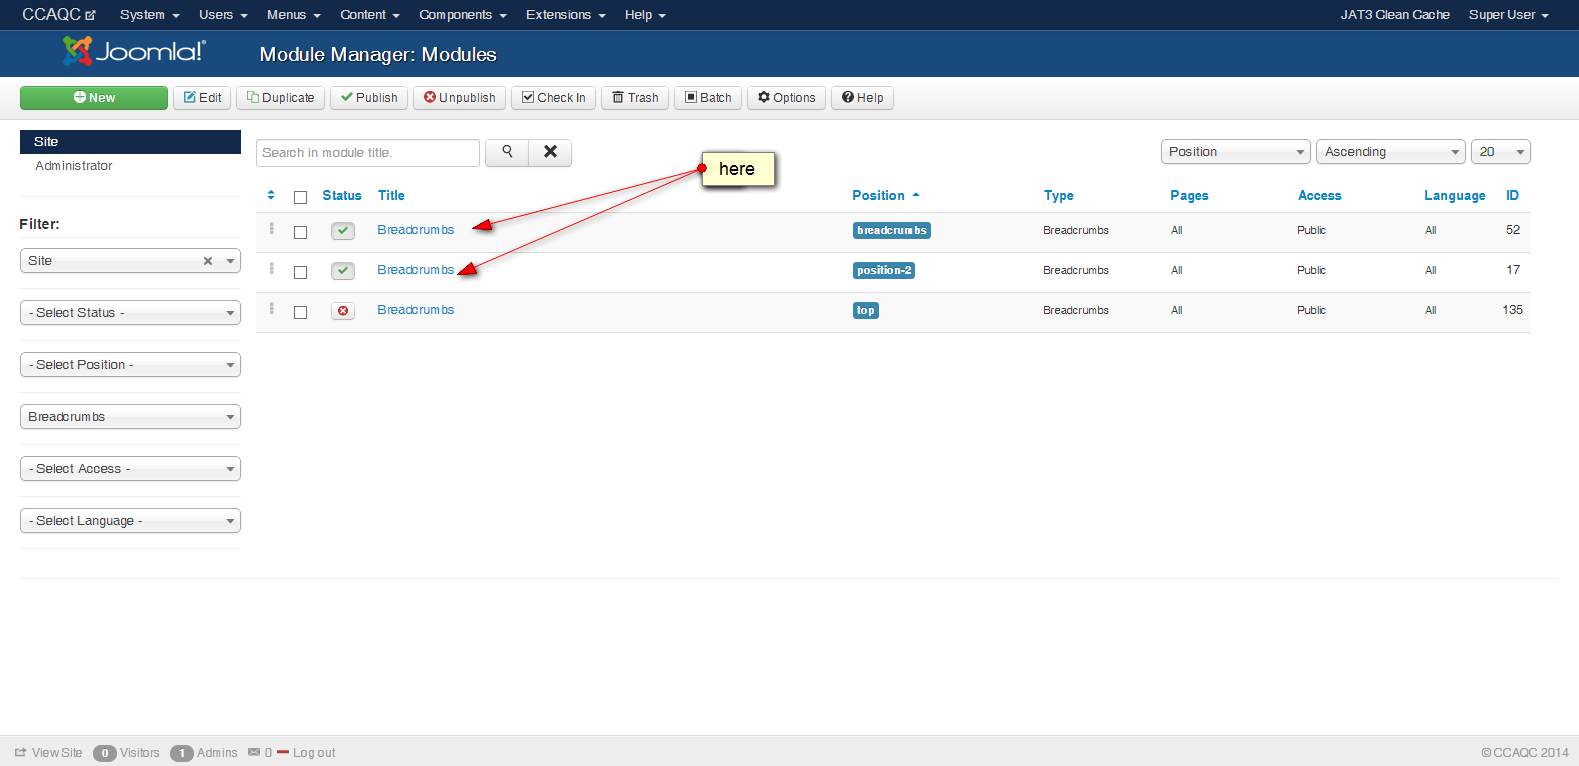Unpublish the Breadcrumbs module with ID 52
The image size is (1579, 766).
343,231
